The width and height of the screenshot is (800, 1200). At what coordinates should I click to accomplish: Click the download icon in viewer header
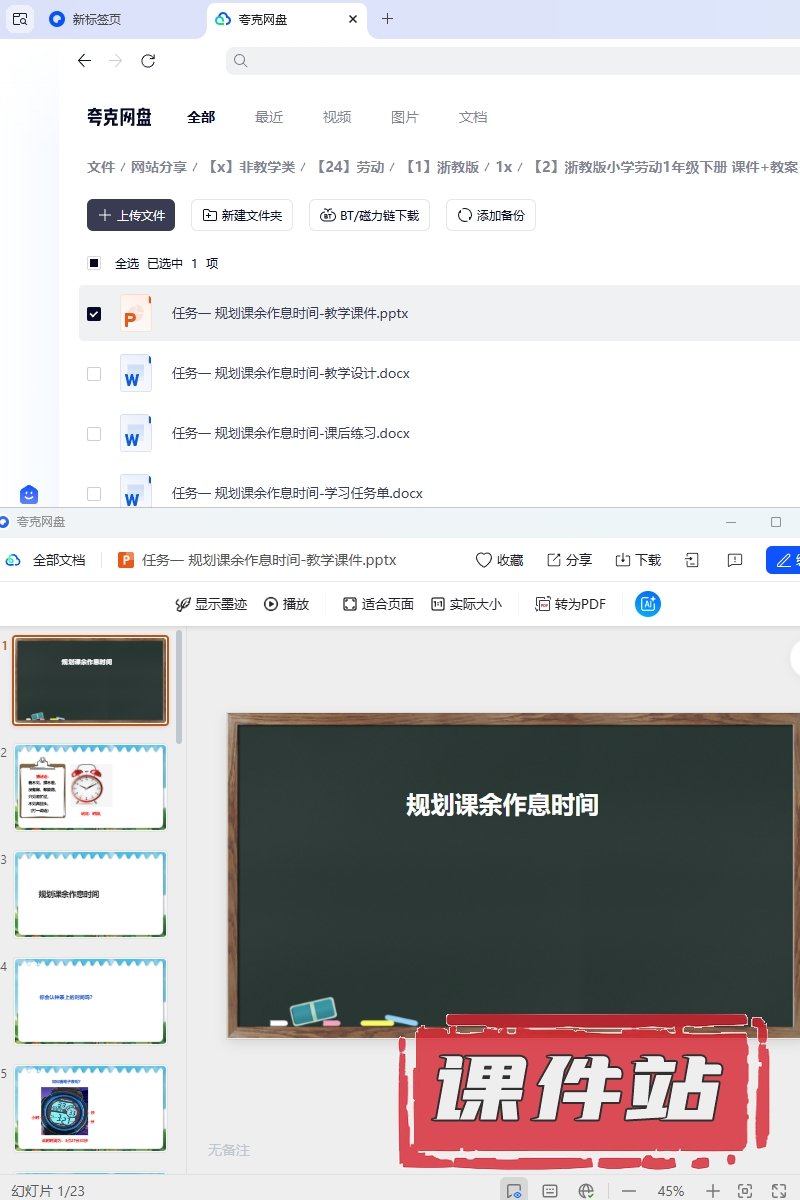[x=623, y=560]
